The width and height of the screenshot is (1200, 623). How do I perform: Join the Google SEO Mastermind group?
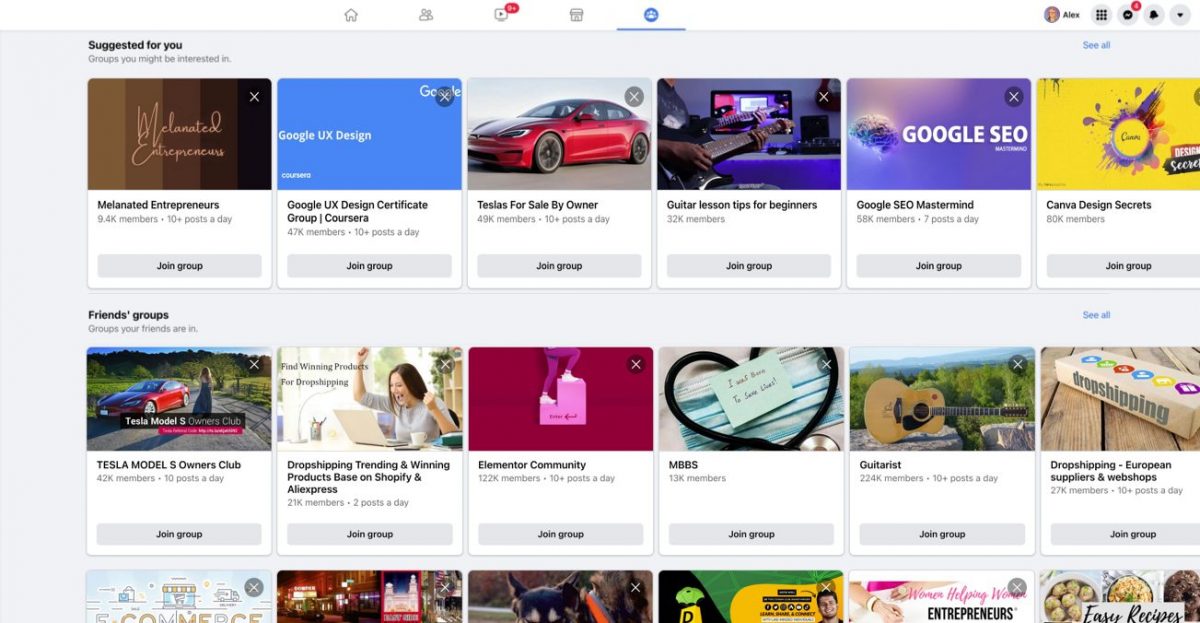pos(939,266)
